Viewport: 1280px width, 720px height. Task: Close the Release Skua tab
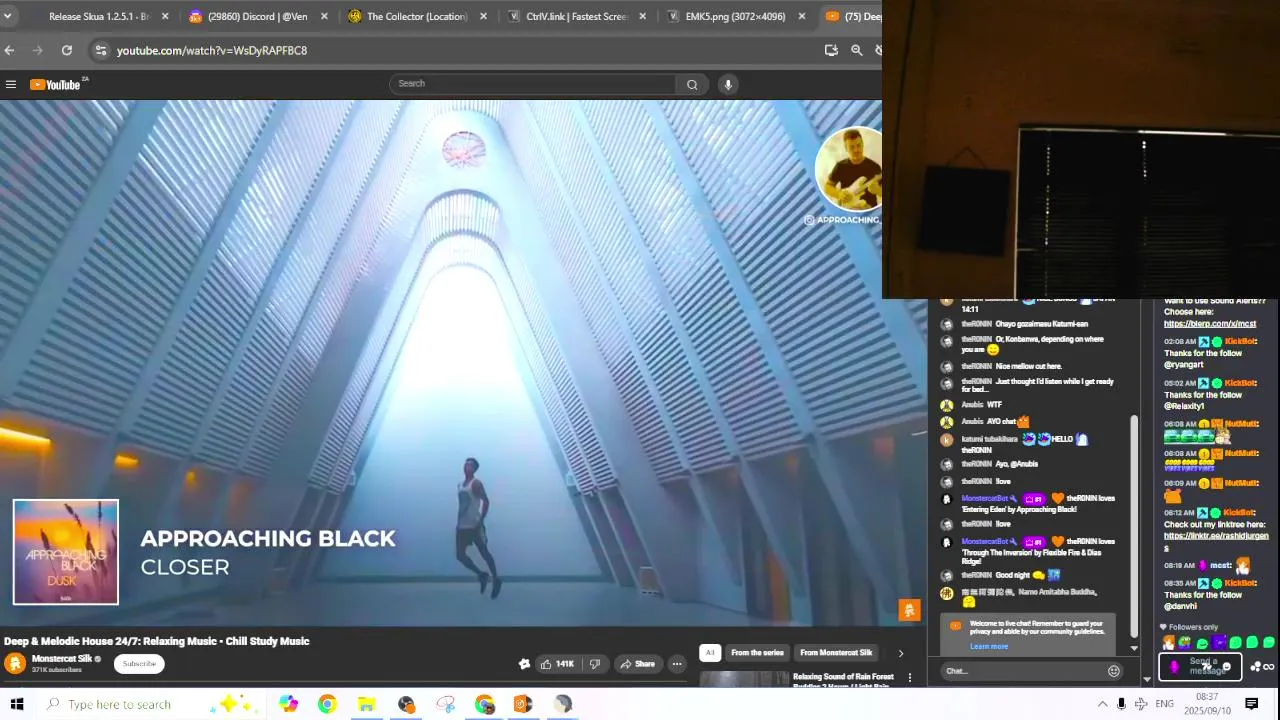(x=165, y=16)
